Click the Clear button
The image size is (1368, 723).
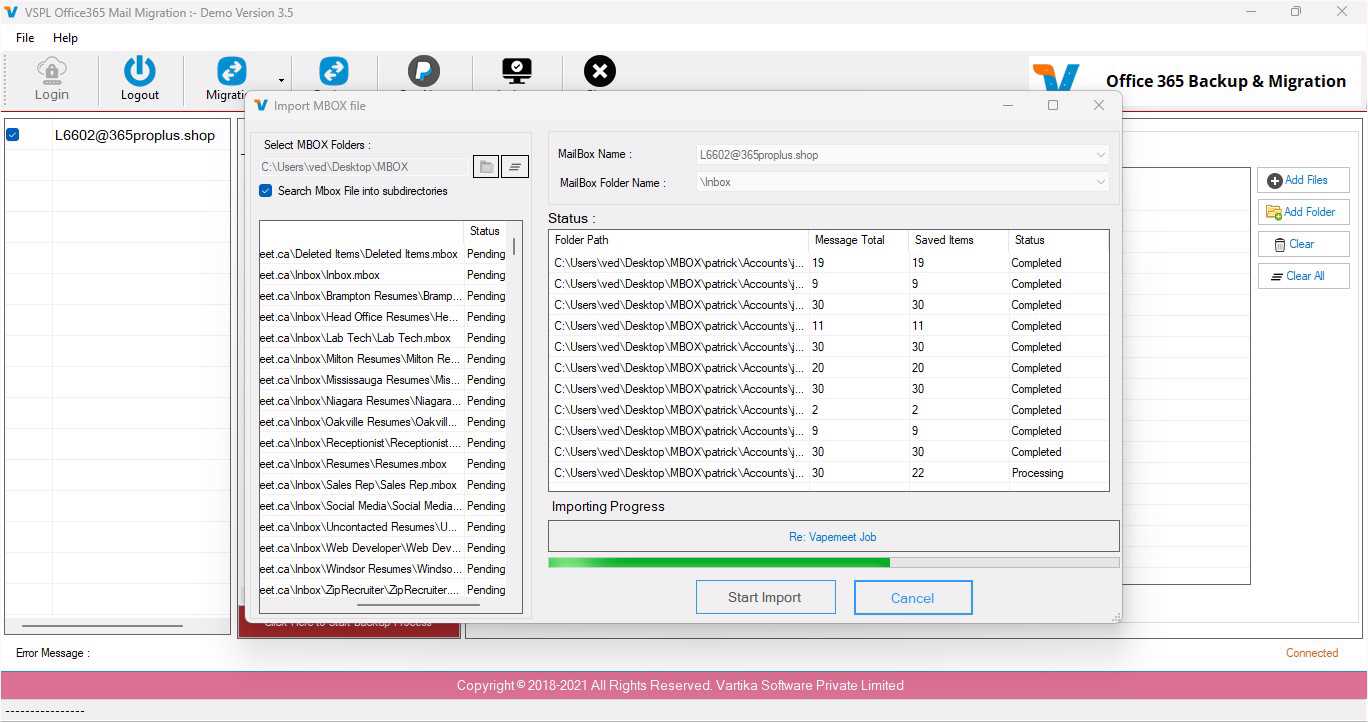(1303, 244)
